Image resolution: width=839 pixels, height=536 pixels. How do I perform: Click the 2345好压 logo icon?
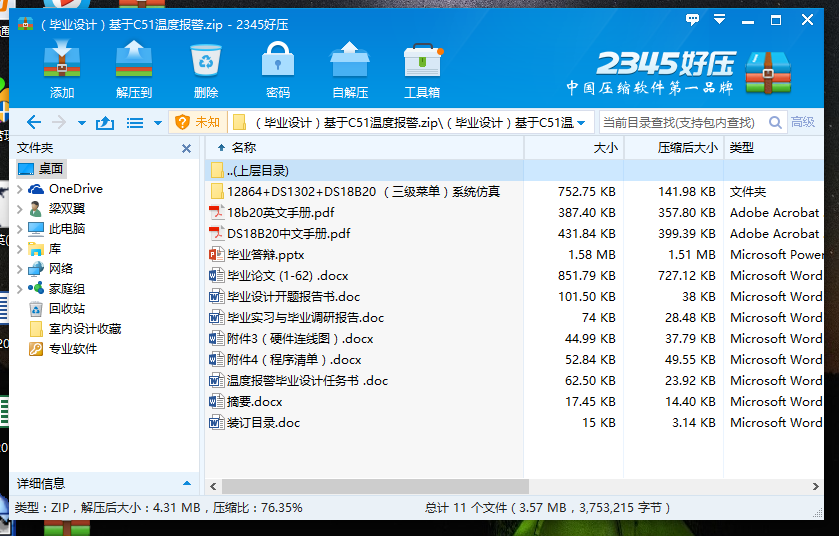(x=768, y=72)
